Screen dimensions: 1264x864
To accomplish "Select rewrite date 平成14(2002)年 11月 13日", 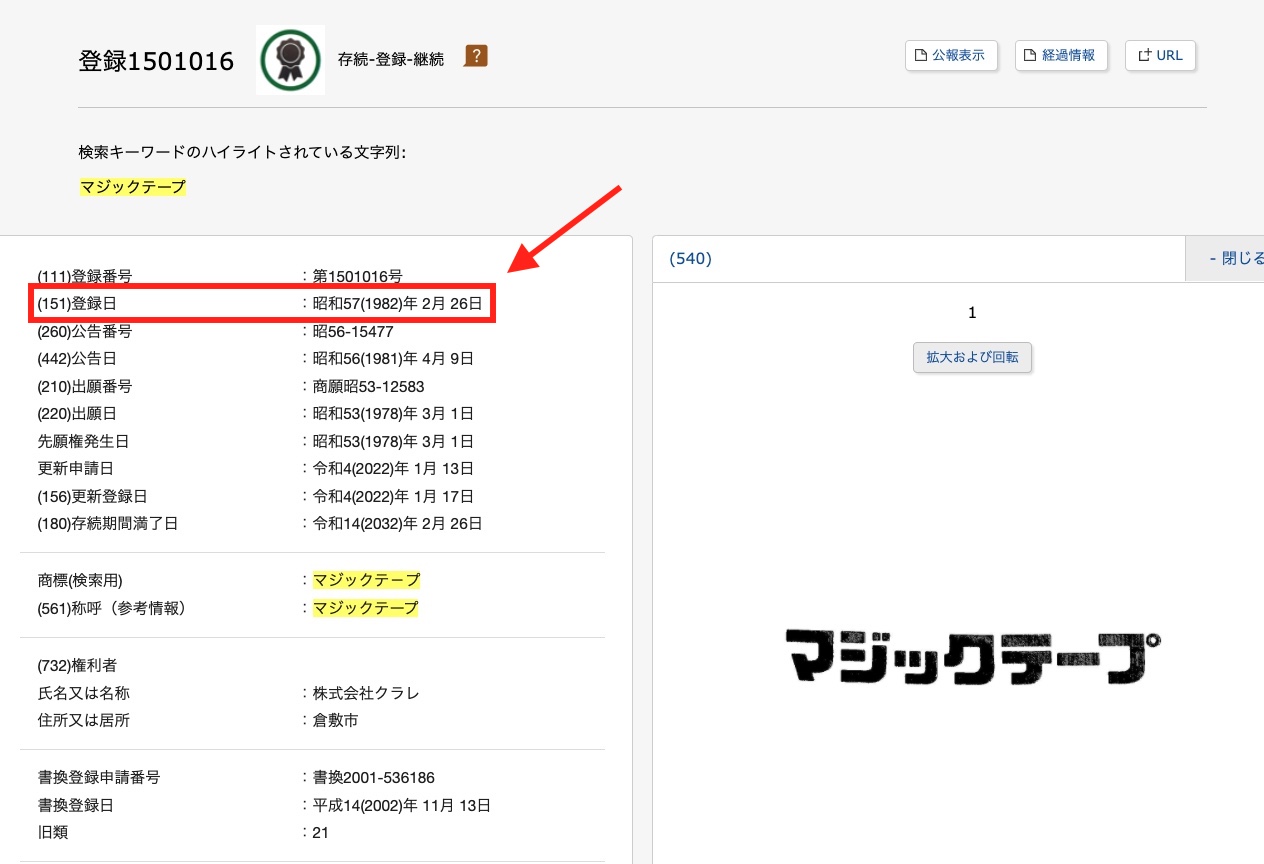I will (x=402, y=805).
